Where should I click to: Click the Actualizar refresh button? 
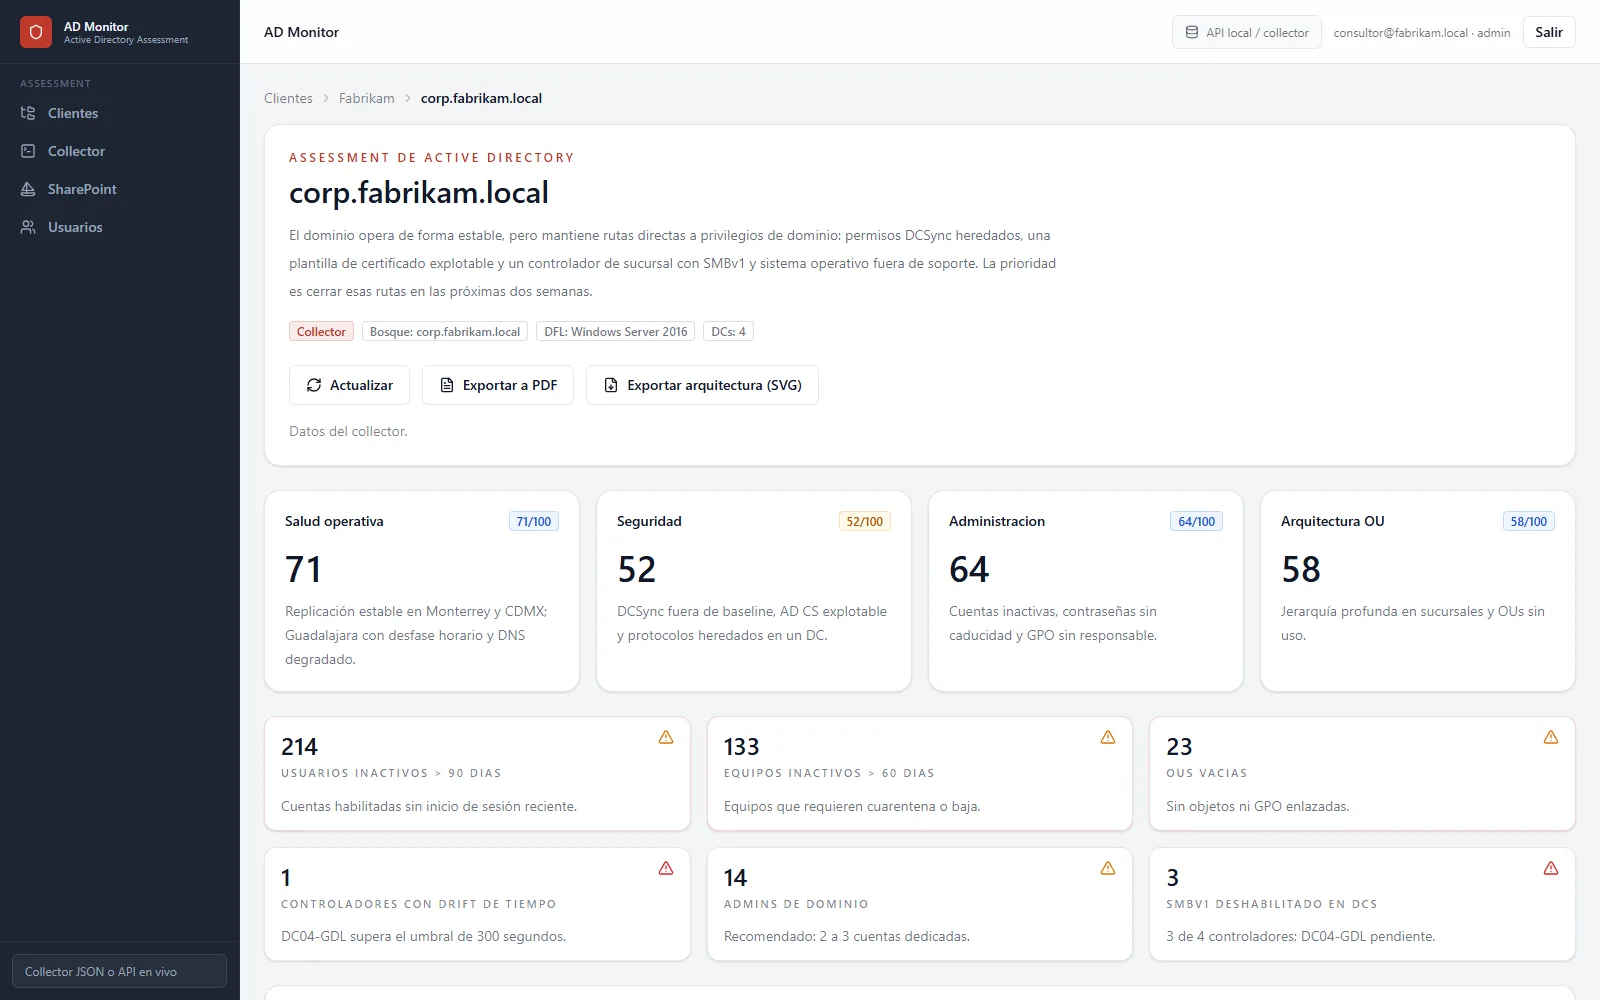pos(349,385)
